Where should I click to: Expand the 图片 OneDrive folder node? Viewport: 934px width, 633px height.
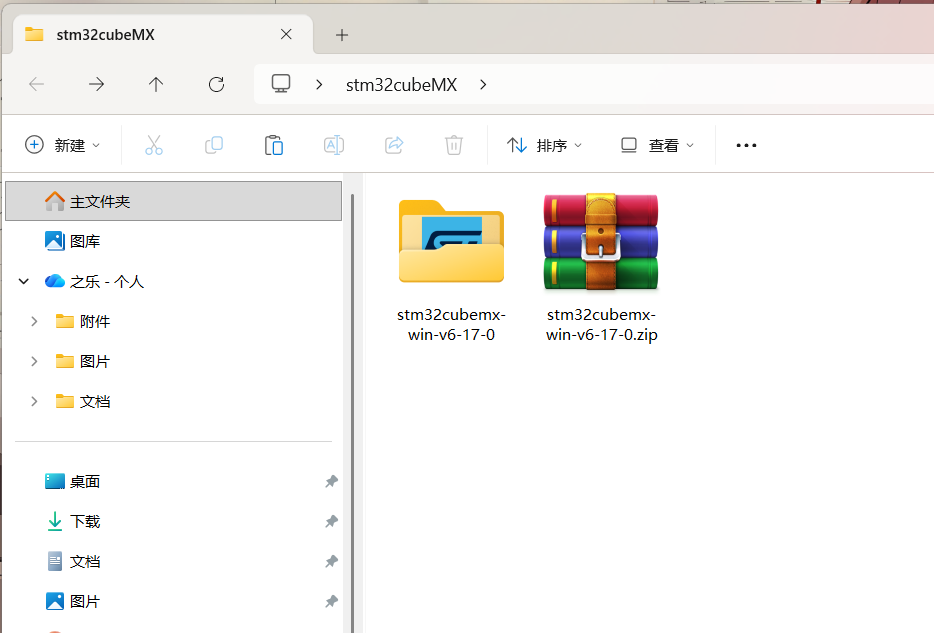point(34,361)
